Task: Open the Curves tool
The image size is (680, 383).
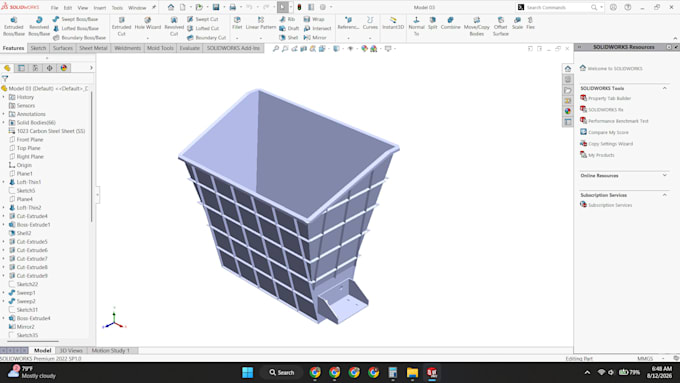Action: (x=370, y=23)
